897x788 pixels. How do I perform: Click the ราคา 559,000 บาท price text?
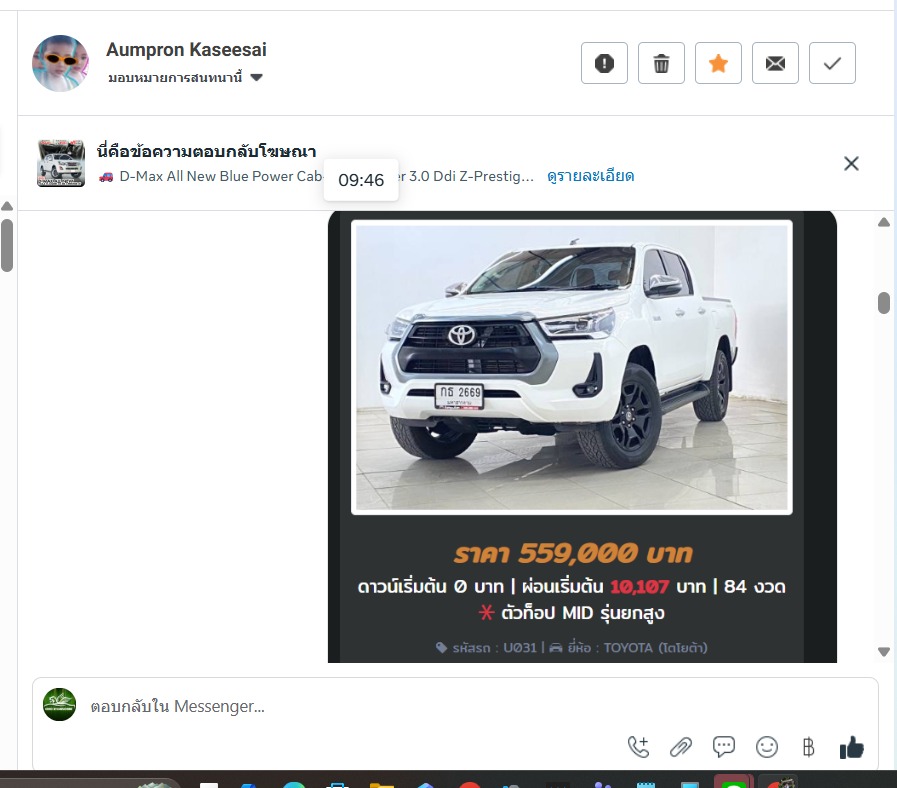(x=573, y=553)
